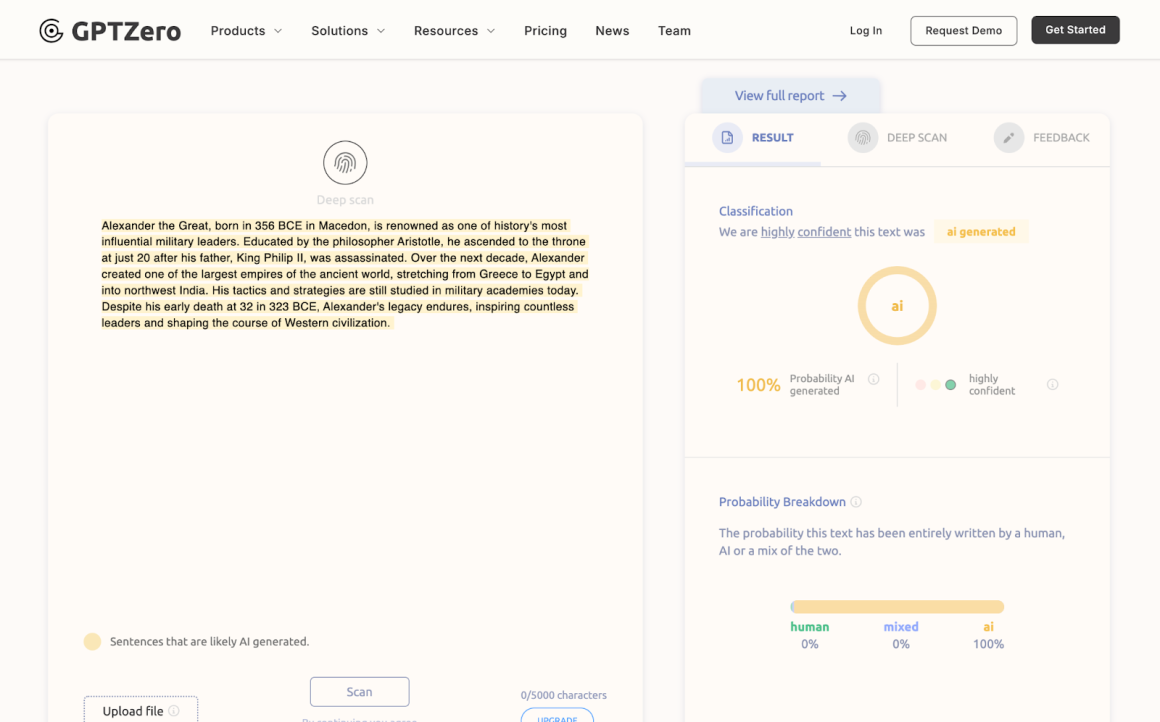Select the Pricing menu item
This screenshot has width=1160, height=722.
pyautogui.click(x=545, y=30)
